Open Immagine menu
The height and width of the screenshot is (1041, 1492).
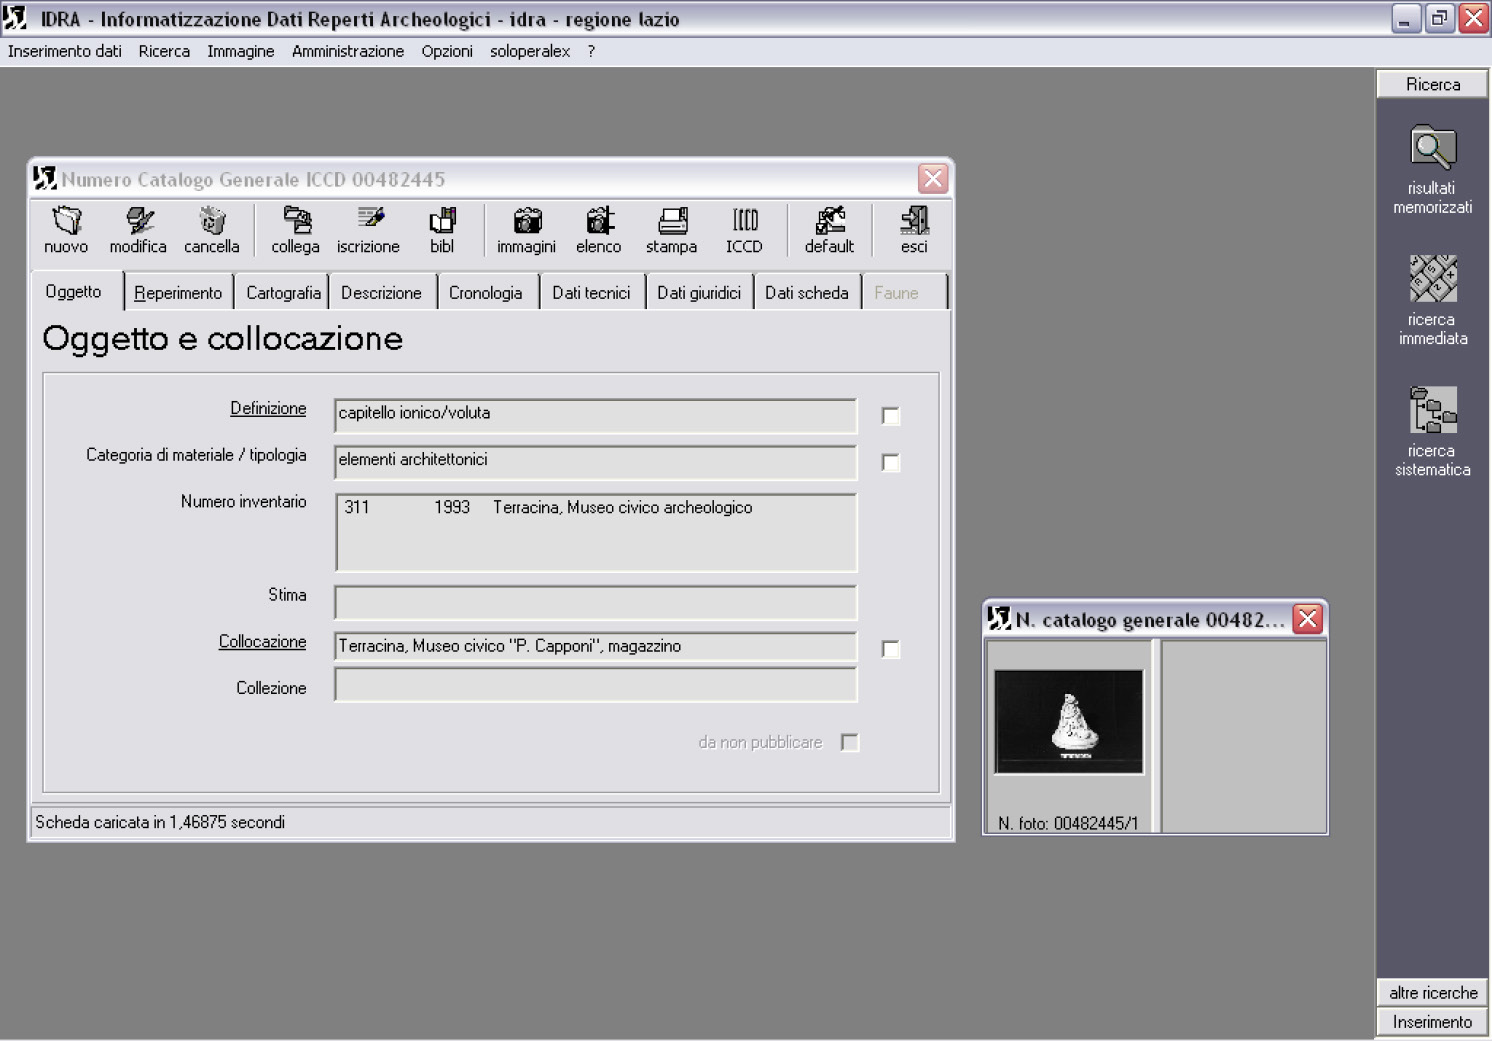(241, 51)
